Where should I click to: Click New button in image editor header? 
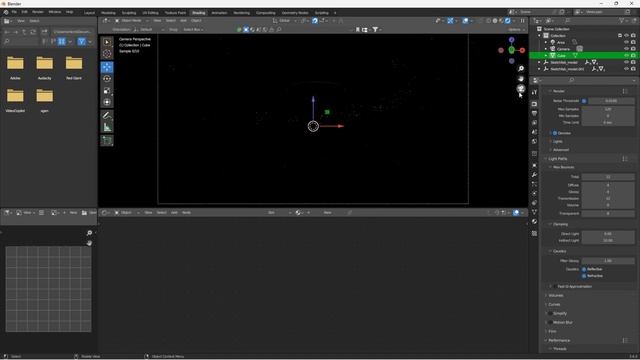pos(73,213)
